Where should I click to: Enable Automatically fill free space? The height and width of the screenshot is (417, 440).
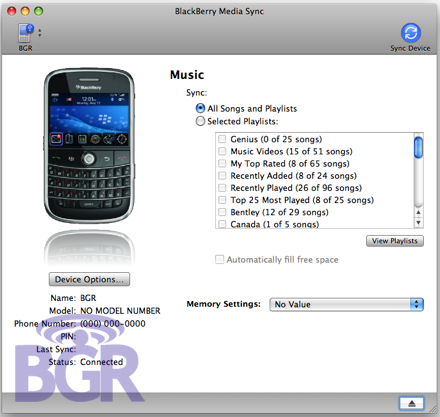(219, 259)
